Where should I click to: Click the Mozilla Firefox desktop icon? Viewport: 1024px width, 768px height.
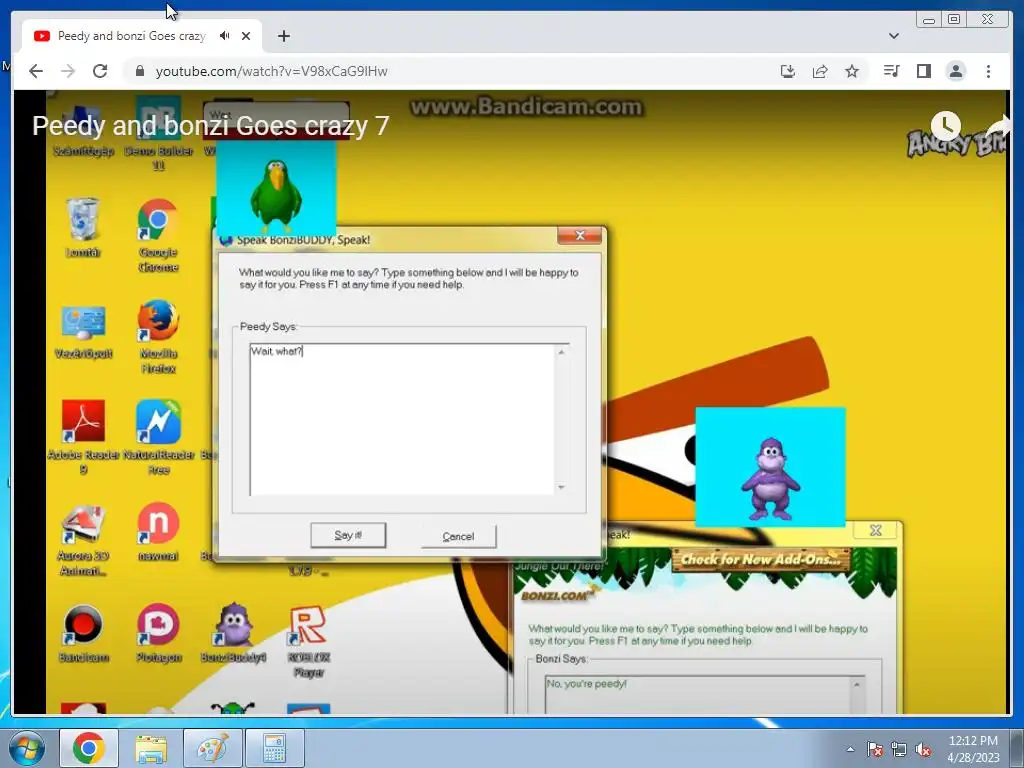click(158, 336)
